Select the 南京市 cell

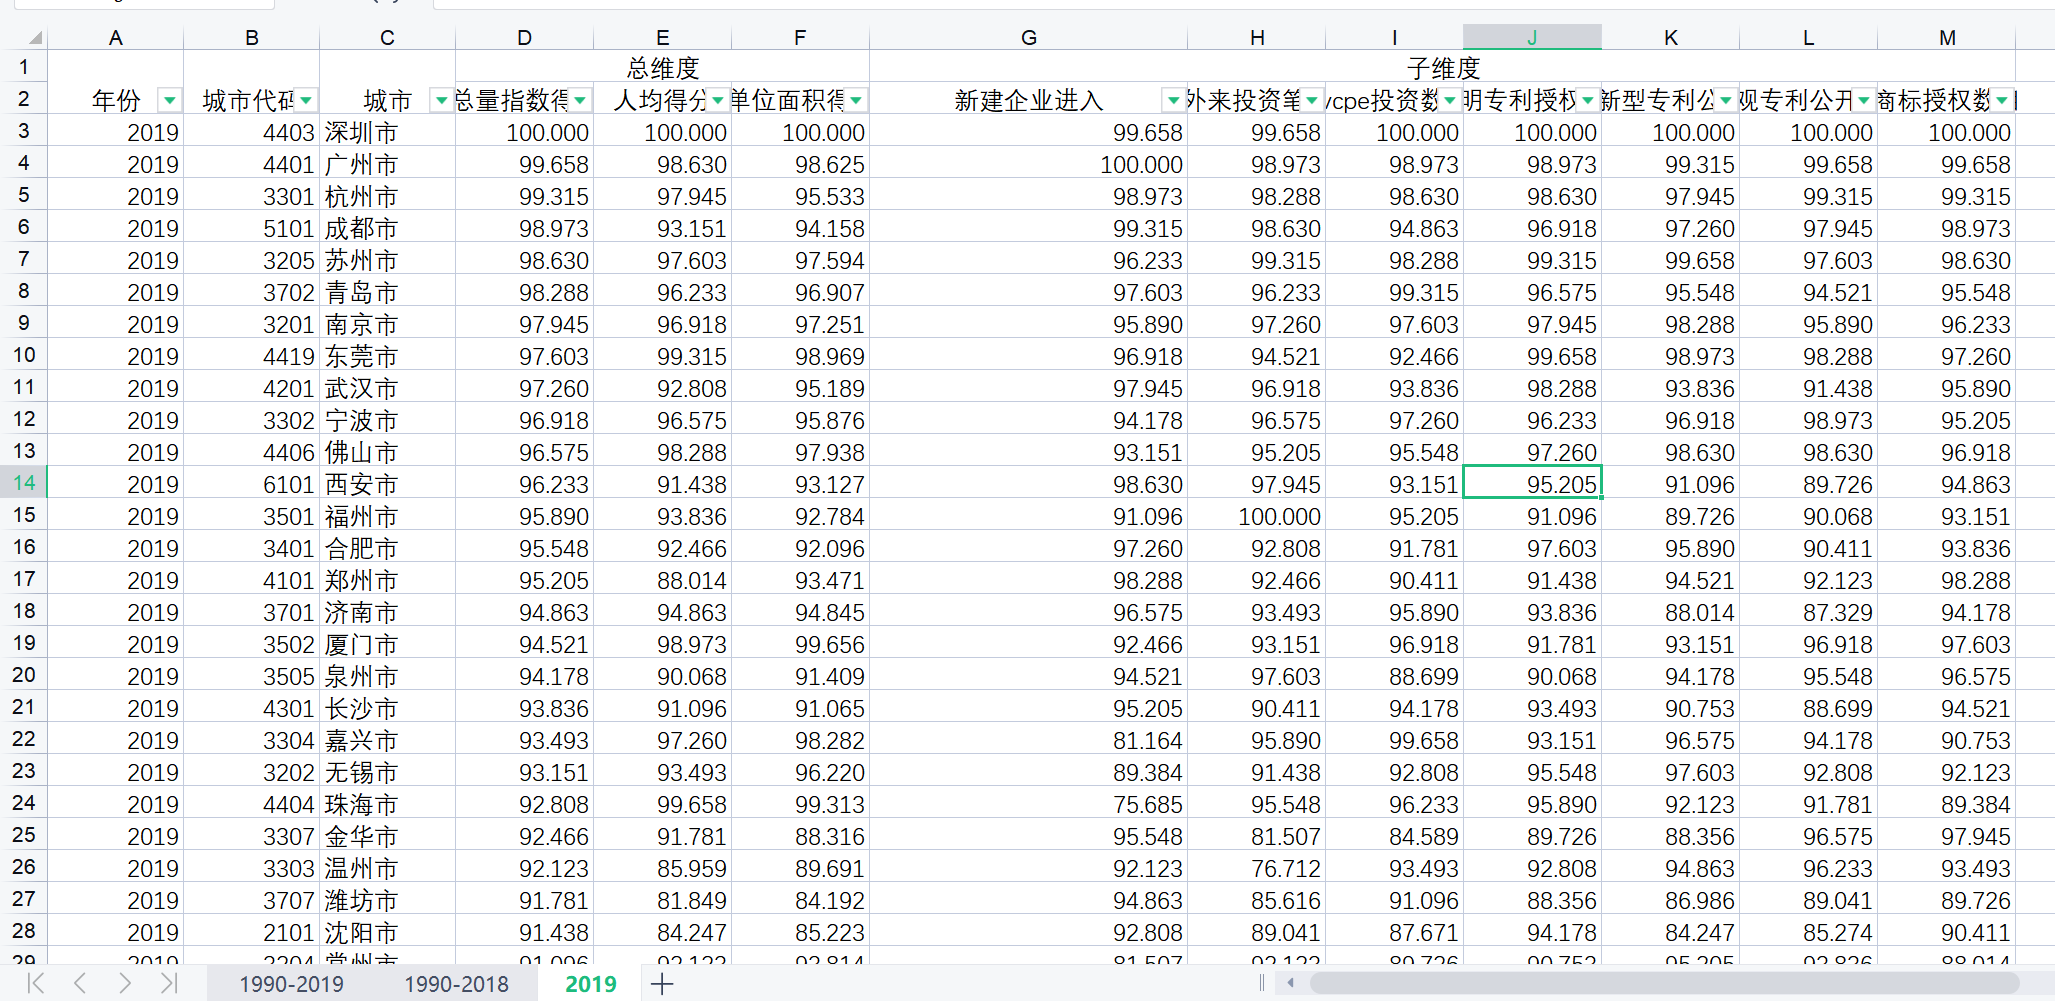tap(388, 324)
